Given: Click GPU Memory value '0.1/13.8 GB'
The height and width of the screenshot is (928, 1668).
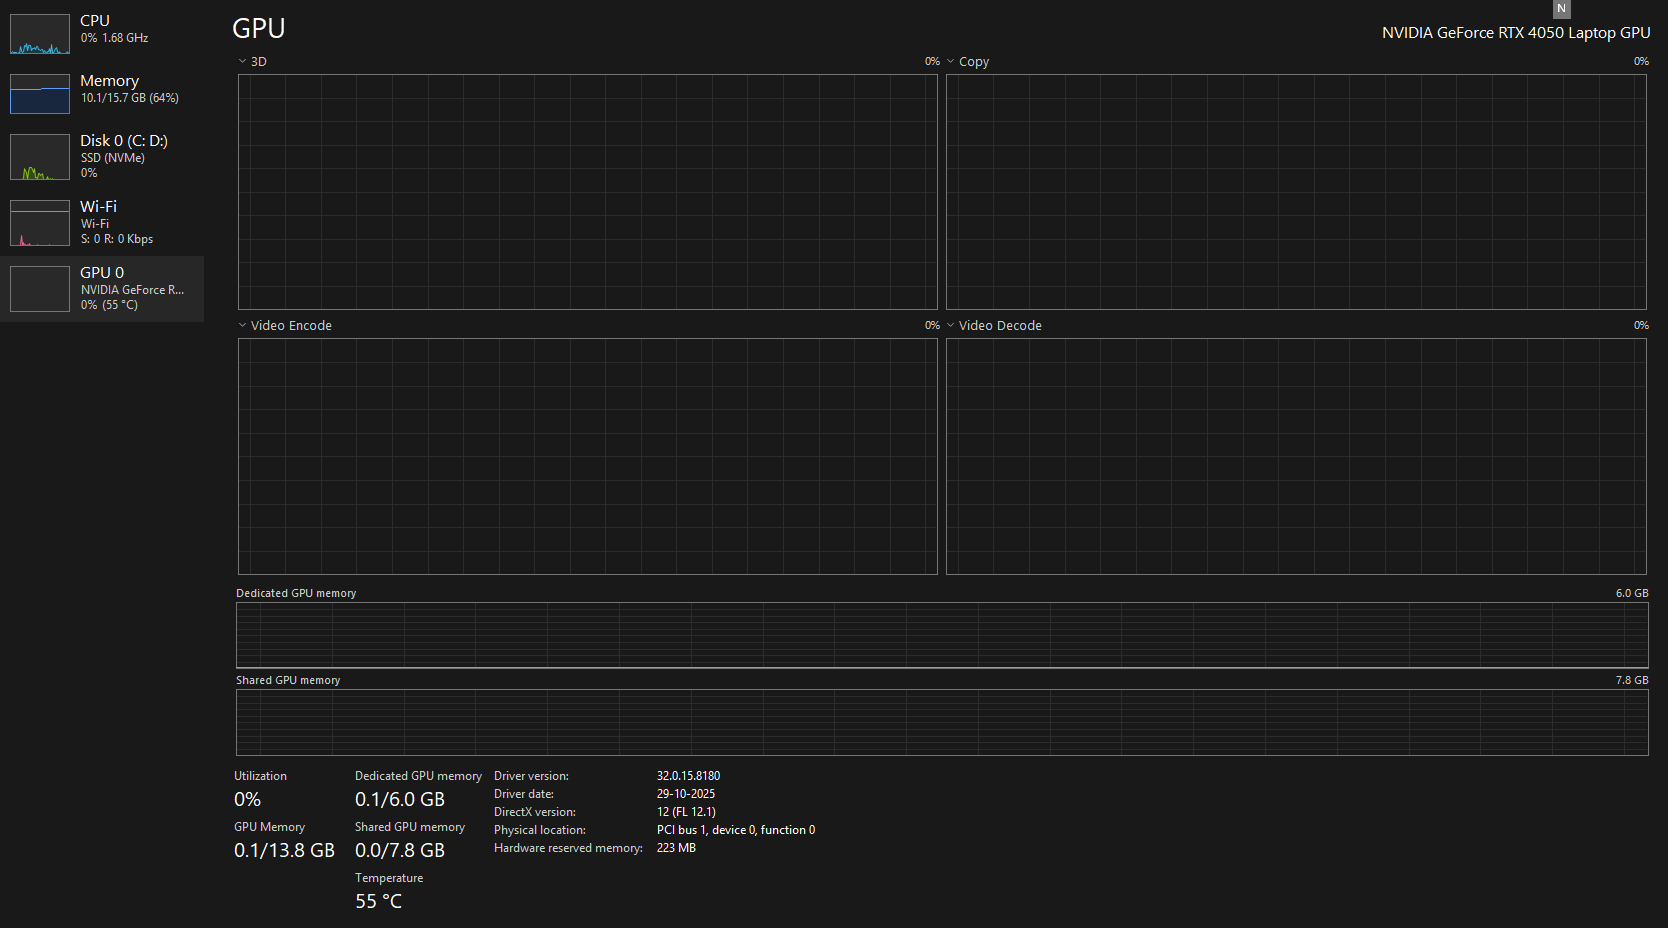Looking at the screenshot, I should point(284,851).
